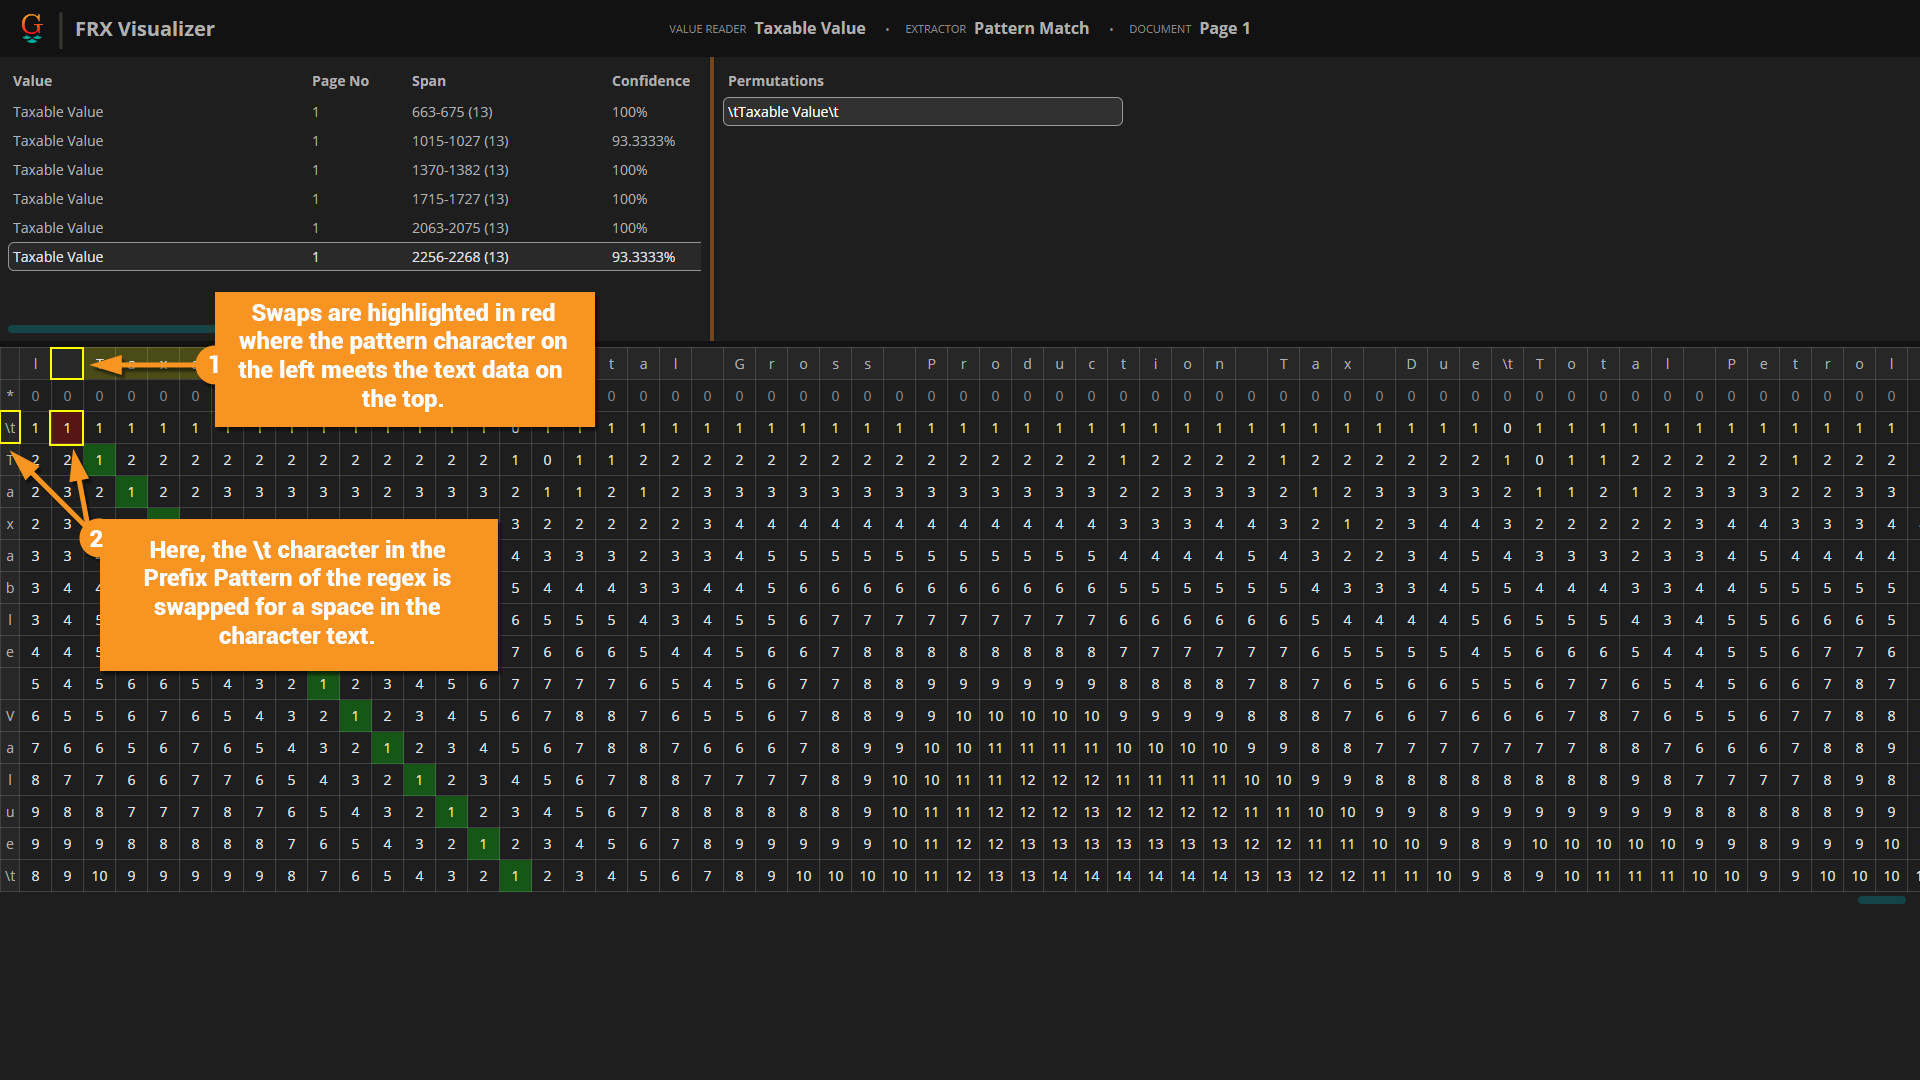Click the Permutations pattern text field
This screenshot has width=1920, height=1080.
coord(922,112)
